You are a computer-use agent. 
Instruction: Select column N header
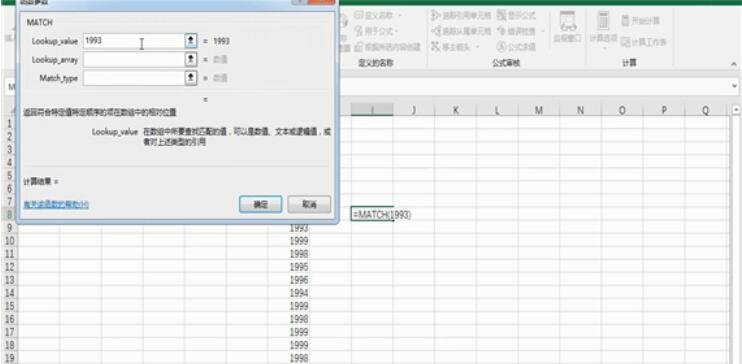tap(580, 110)
